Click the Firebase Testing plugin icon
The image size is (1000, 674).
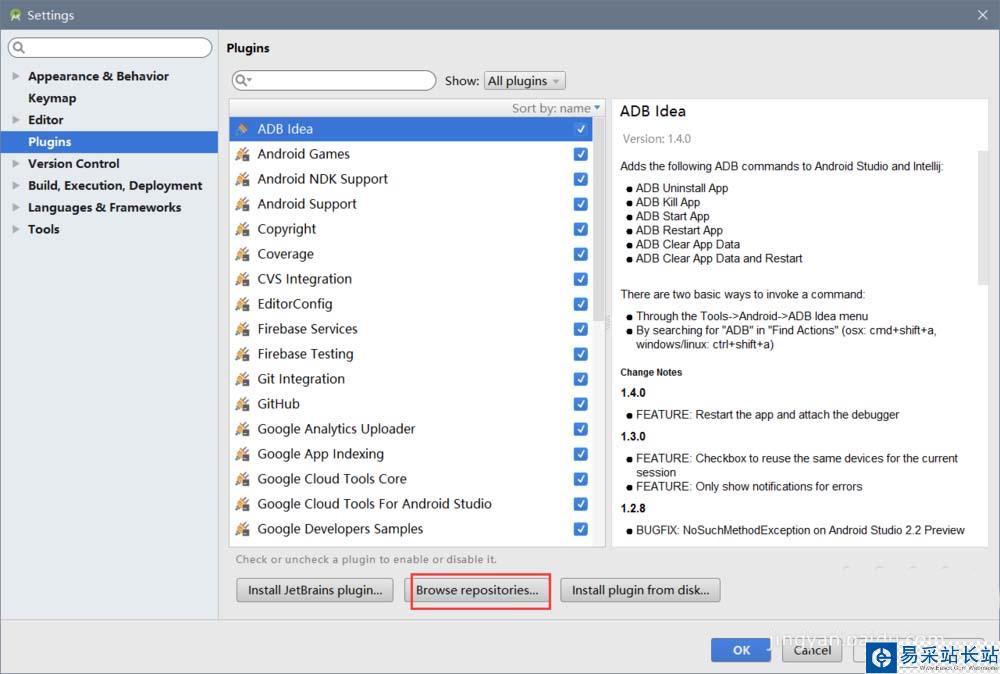[x=242, y=354]
